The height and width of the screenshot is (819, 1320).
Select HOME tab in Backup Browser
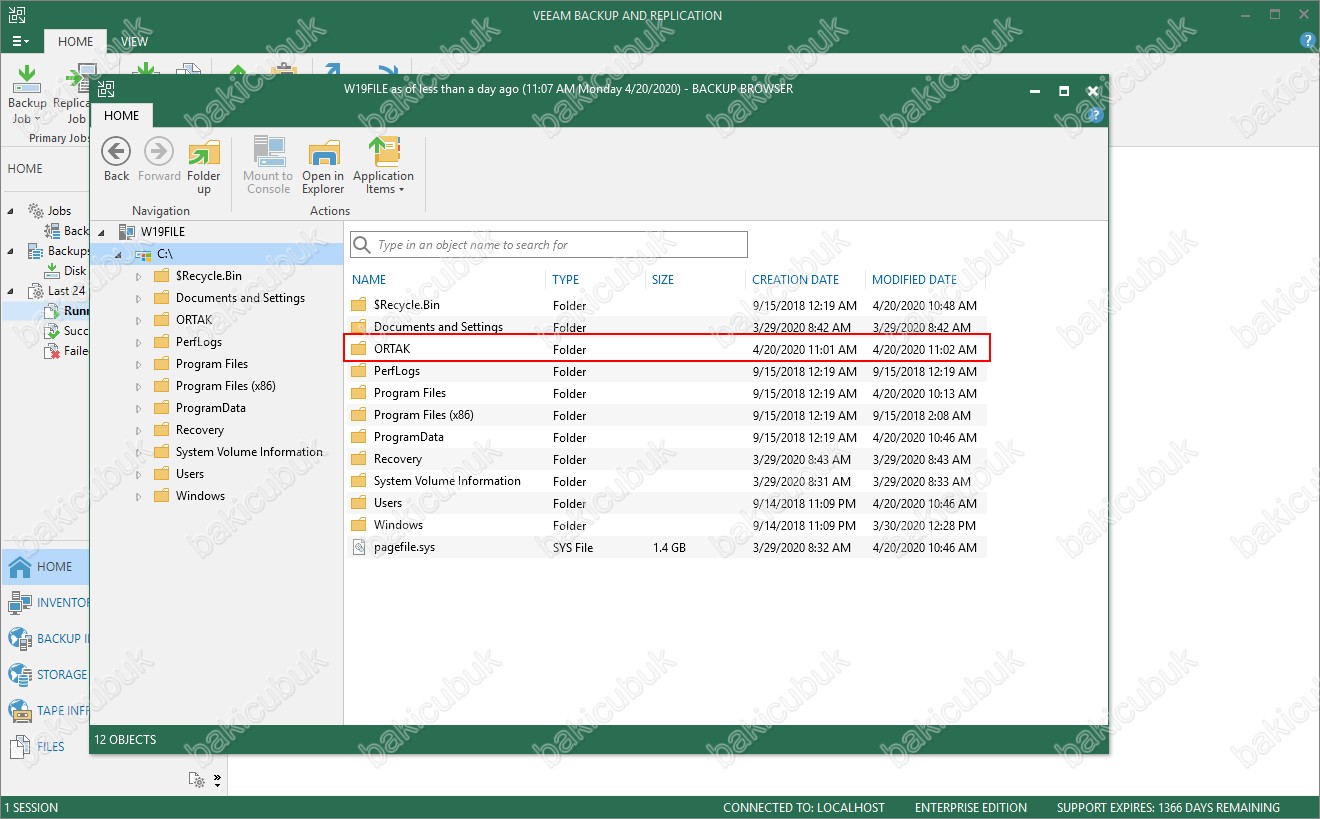click(122, 115)
